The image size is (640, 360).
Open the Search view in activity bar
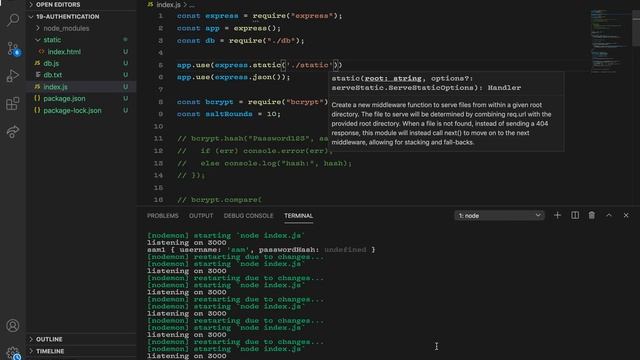click(13, 20)
